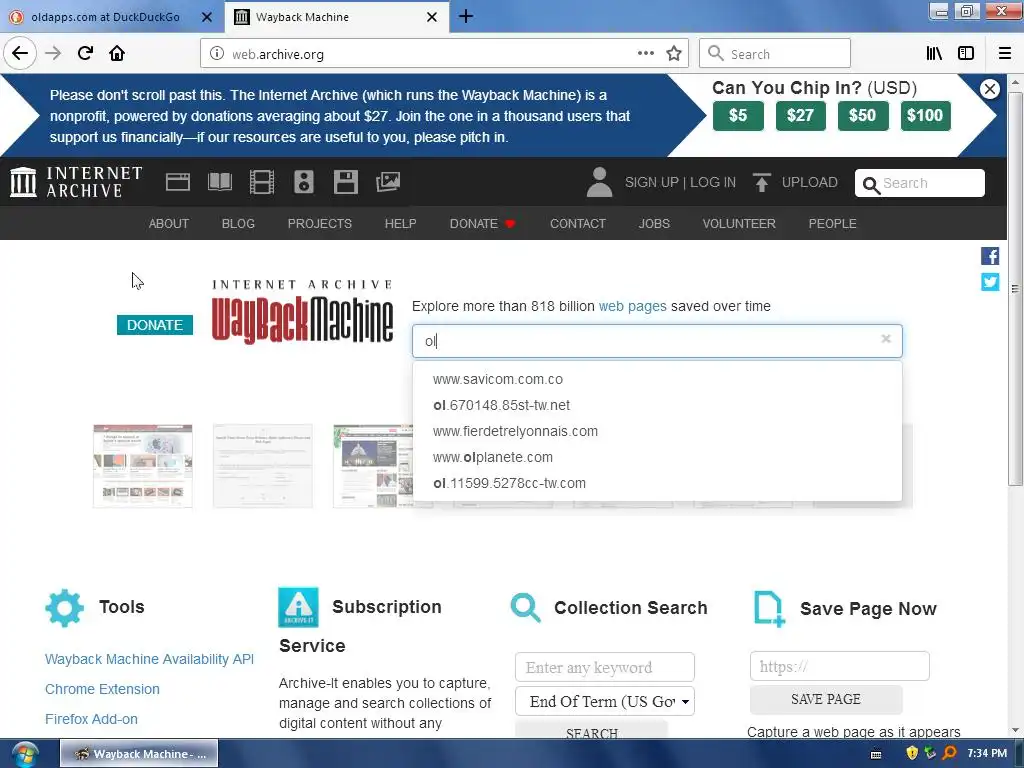This screenshot has height=768, width=1024.
Task: Choose suggestion www.olplanete.com
Action: pyautogui.click(x=657, y=458)
